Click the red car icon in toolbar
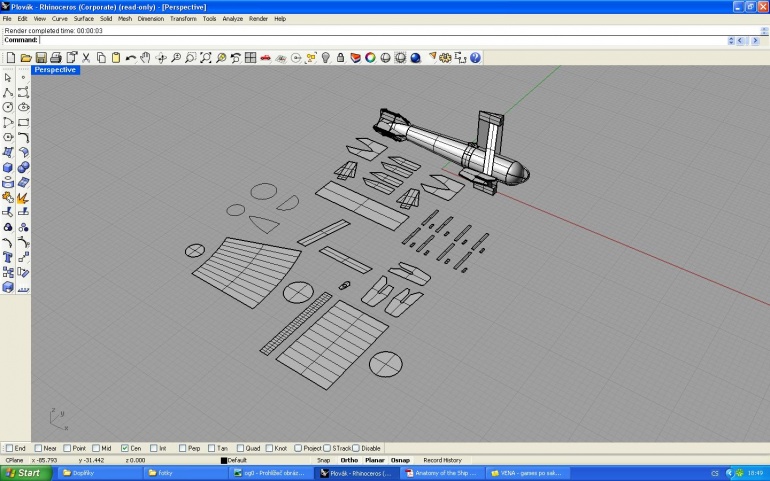Viewport: 770px width, 481px height. [266, 58]
